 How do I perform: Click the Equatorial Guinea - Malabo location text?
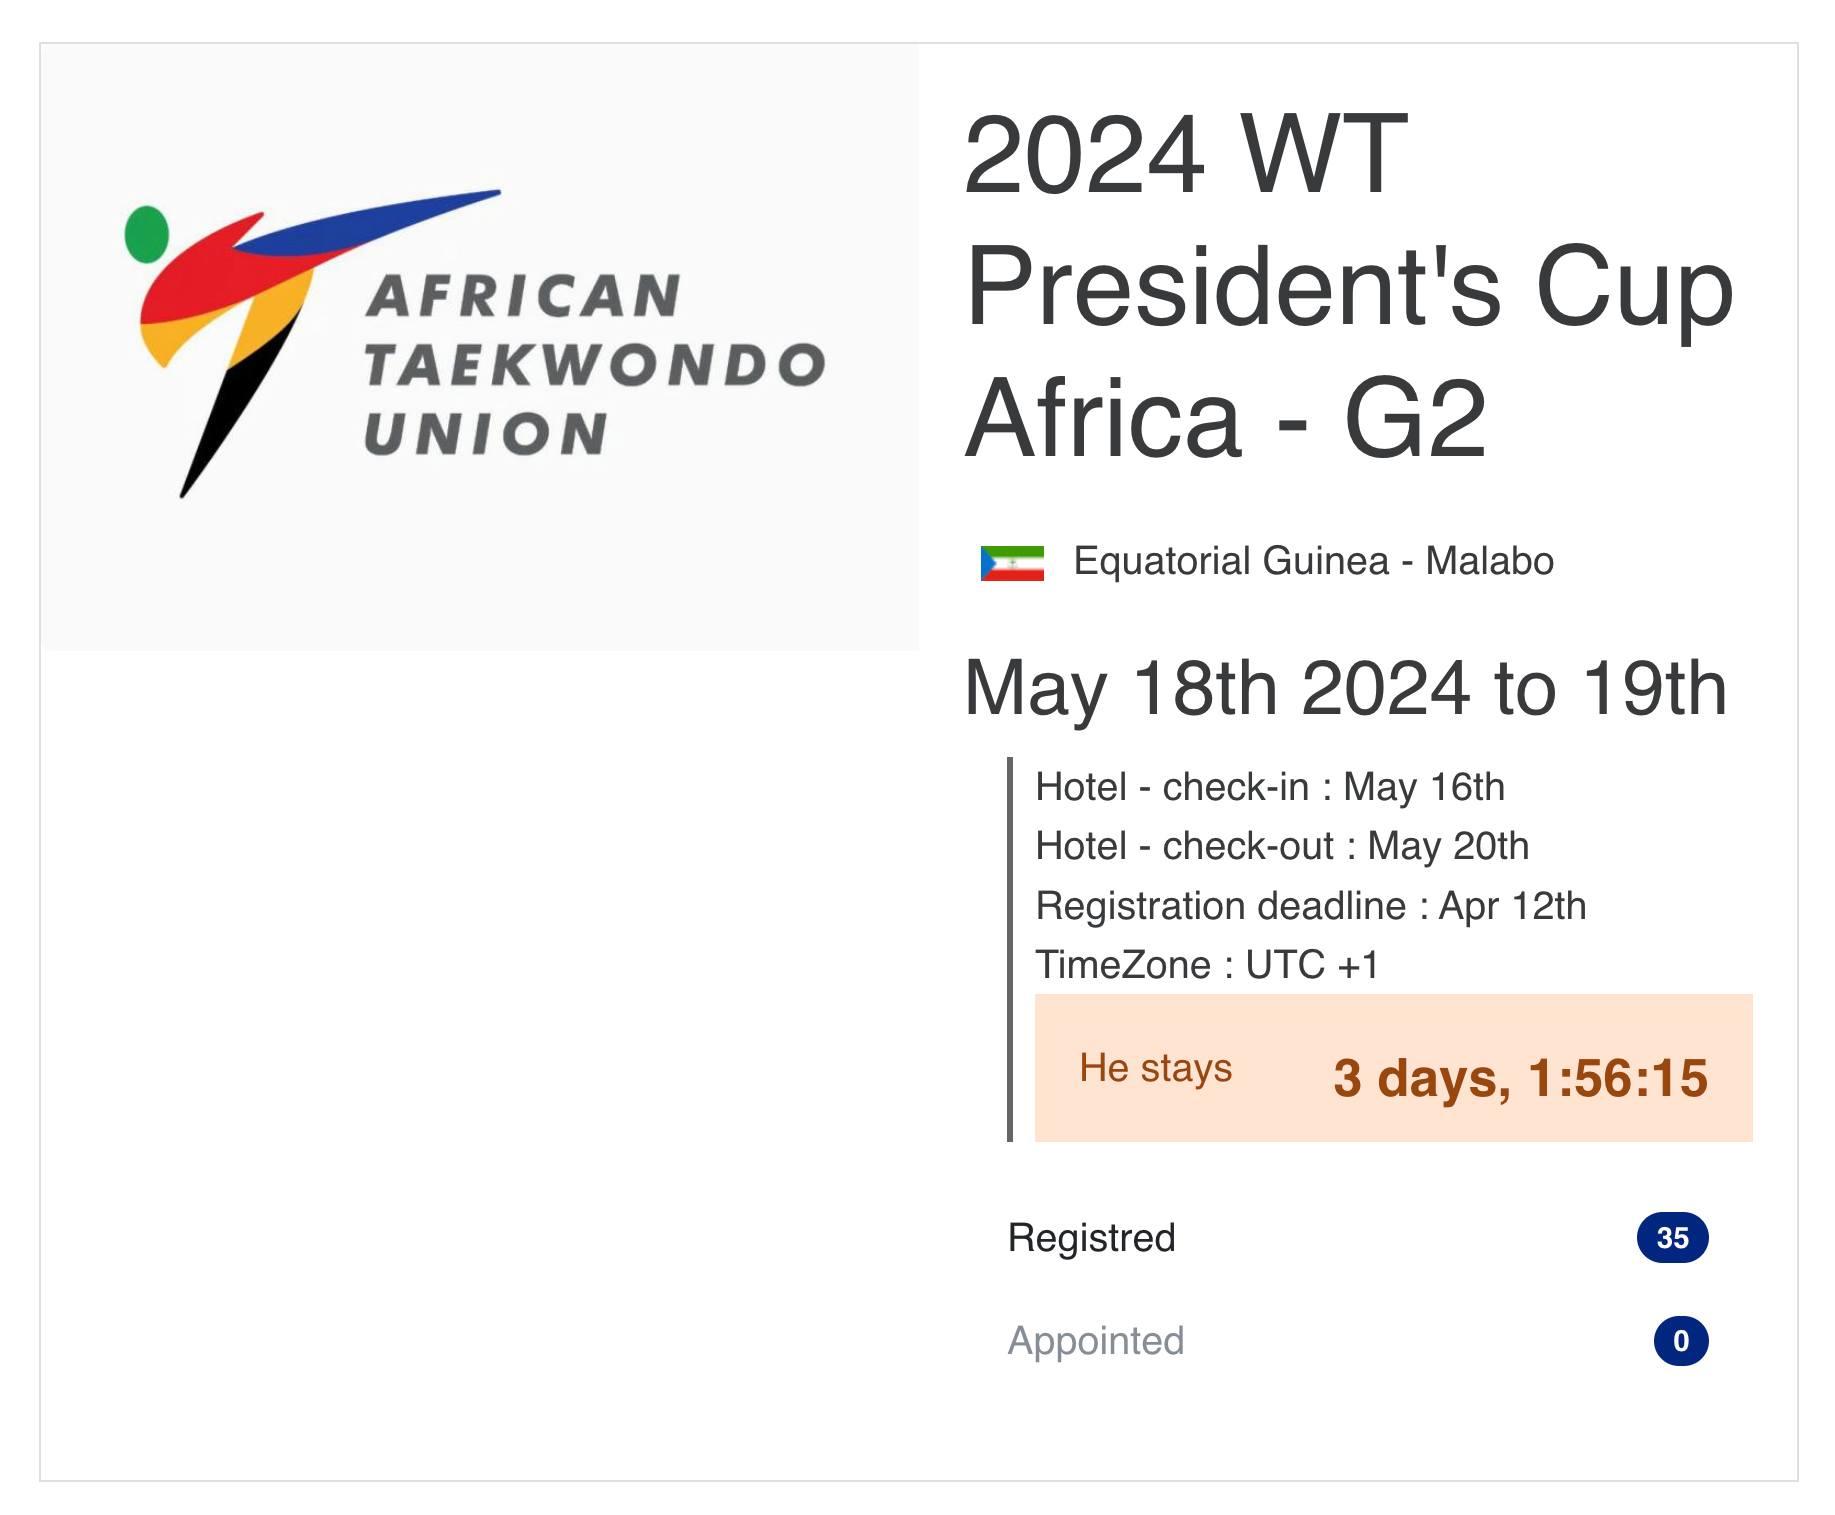[1313, 561]
